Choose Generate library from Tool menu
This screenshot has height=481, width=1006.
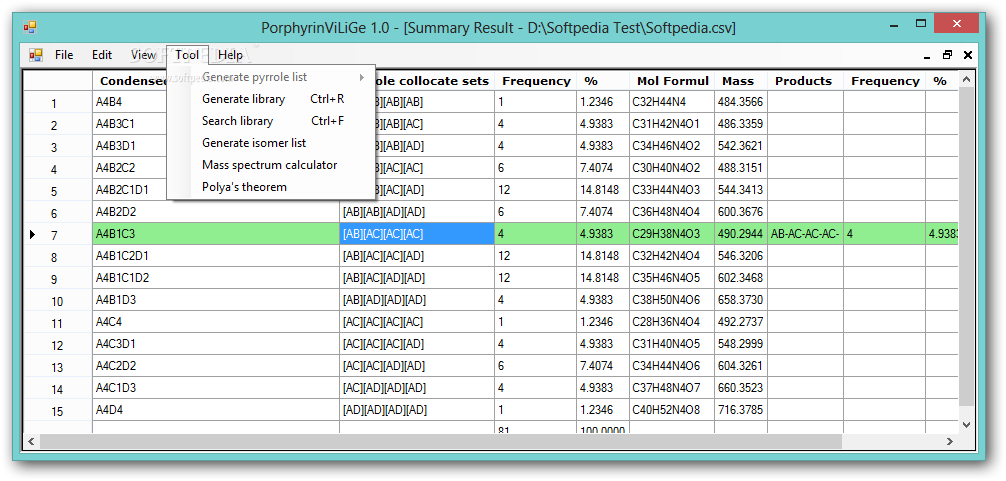pyautogui.click(x=271, y=99)
